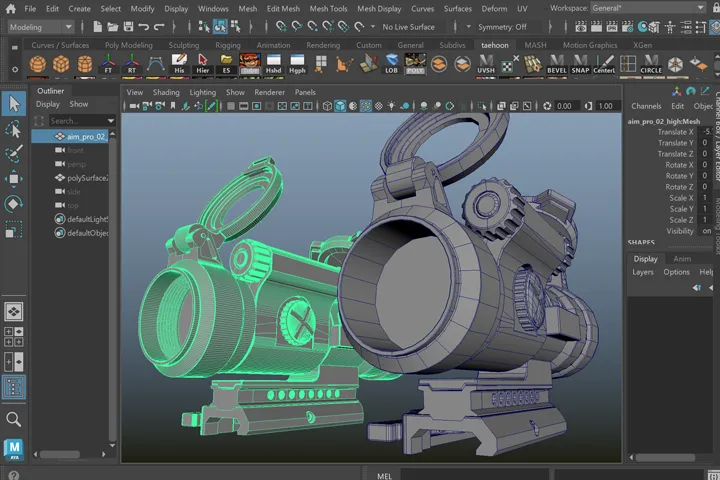Open the Hgph shelf window icon
720x480 pixels.
click(x=297, y=64)
